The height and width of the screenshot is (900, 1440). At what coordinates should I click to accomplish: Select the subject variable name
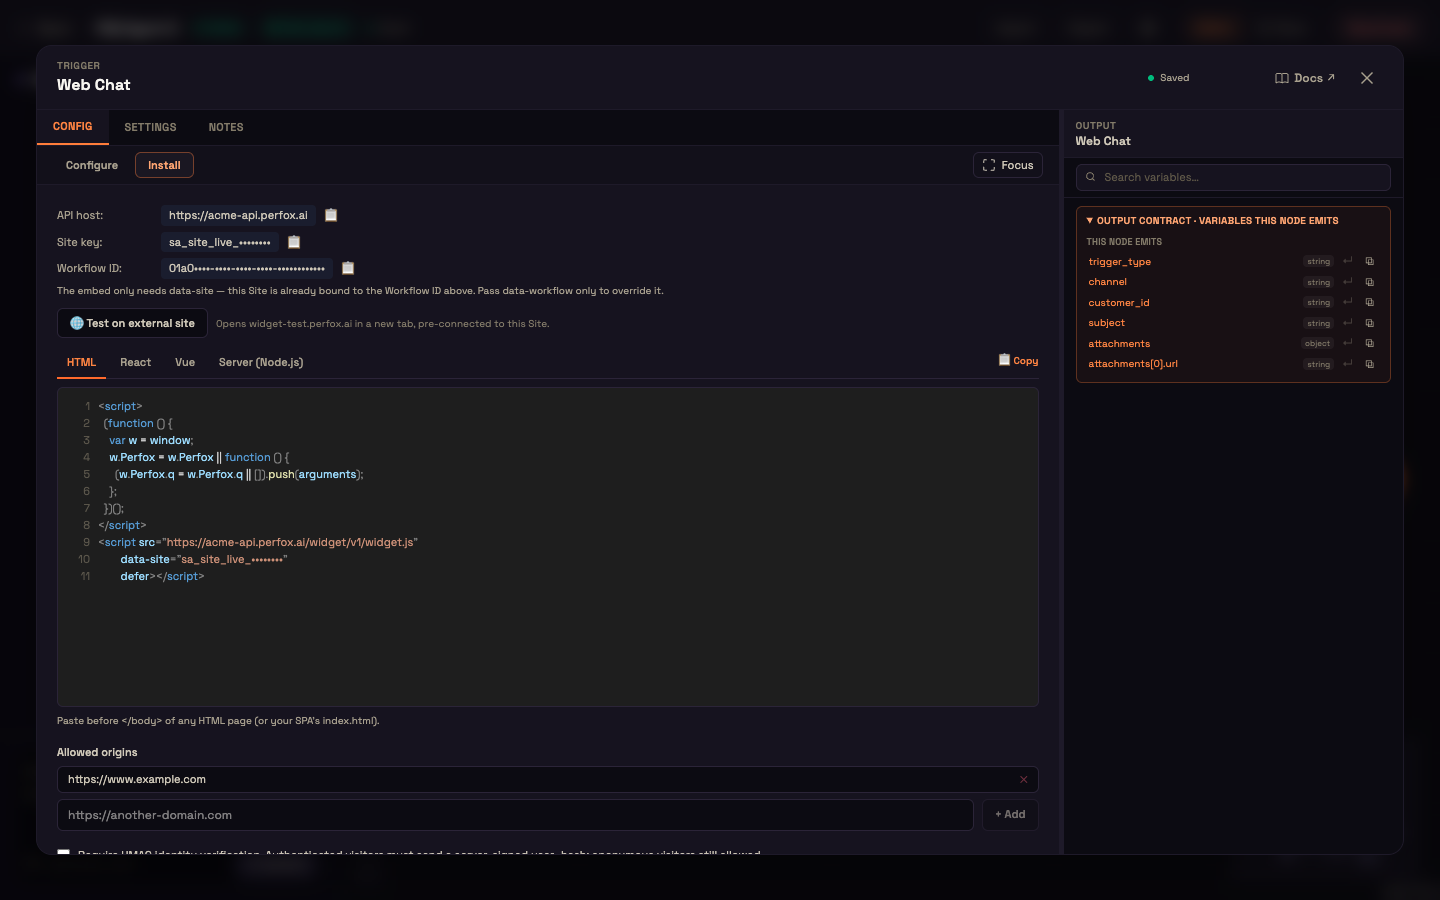coord(1107,323)
